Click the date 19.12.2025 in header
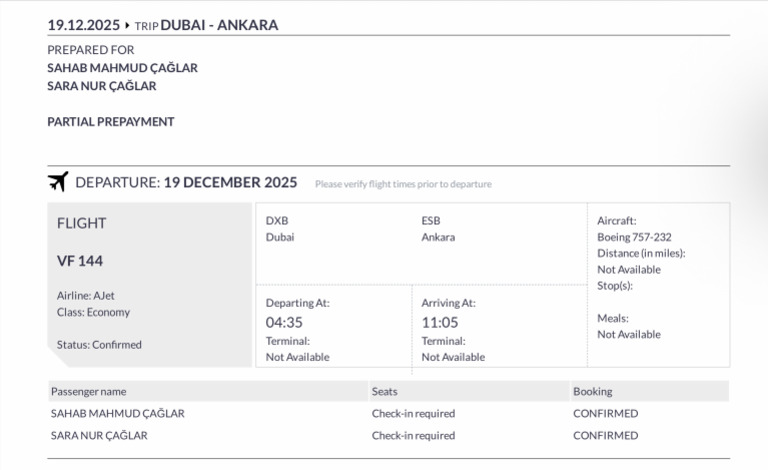This screenshot has width=768, height=470. tap(83, 25)
